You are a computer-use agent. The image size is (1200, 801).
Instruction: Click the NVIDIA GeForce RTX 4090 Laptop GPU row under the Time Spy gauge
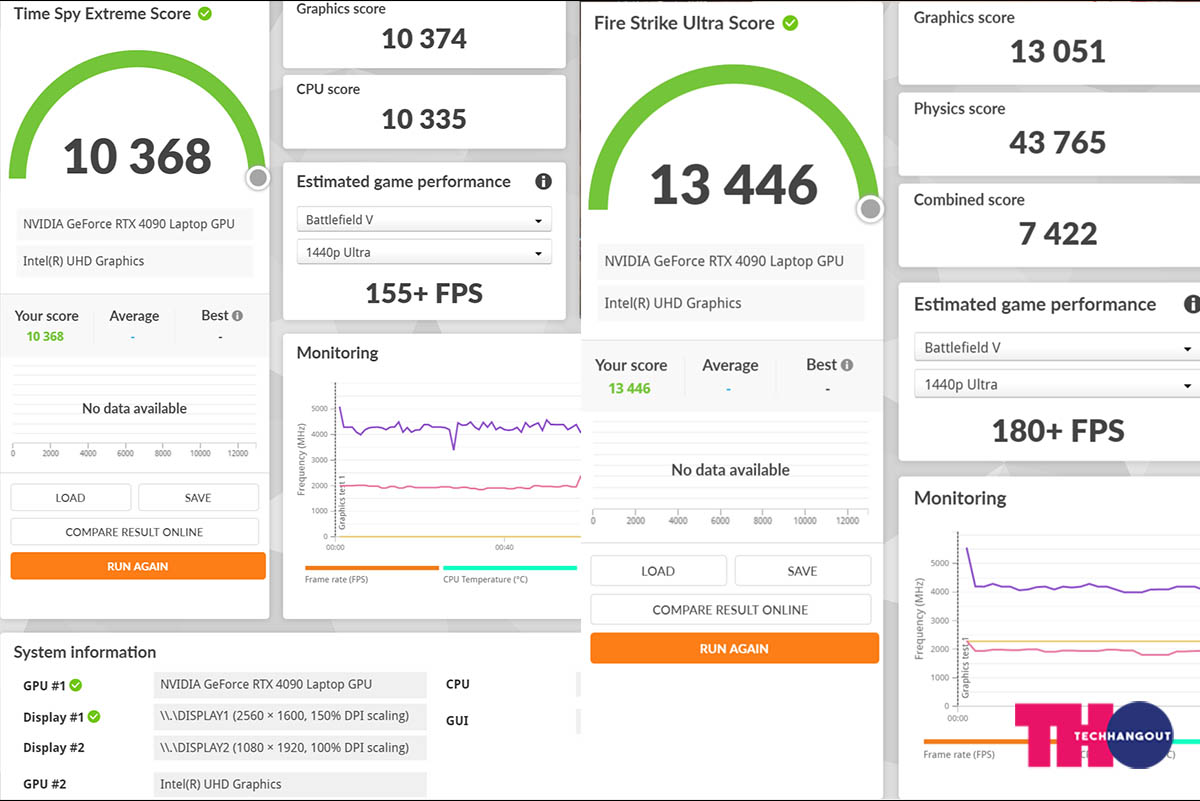point(133,224)
